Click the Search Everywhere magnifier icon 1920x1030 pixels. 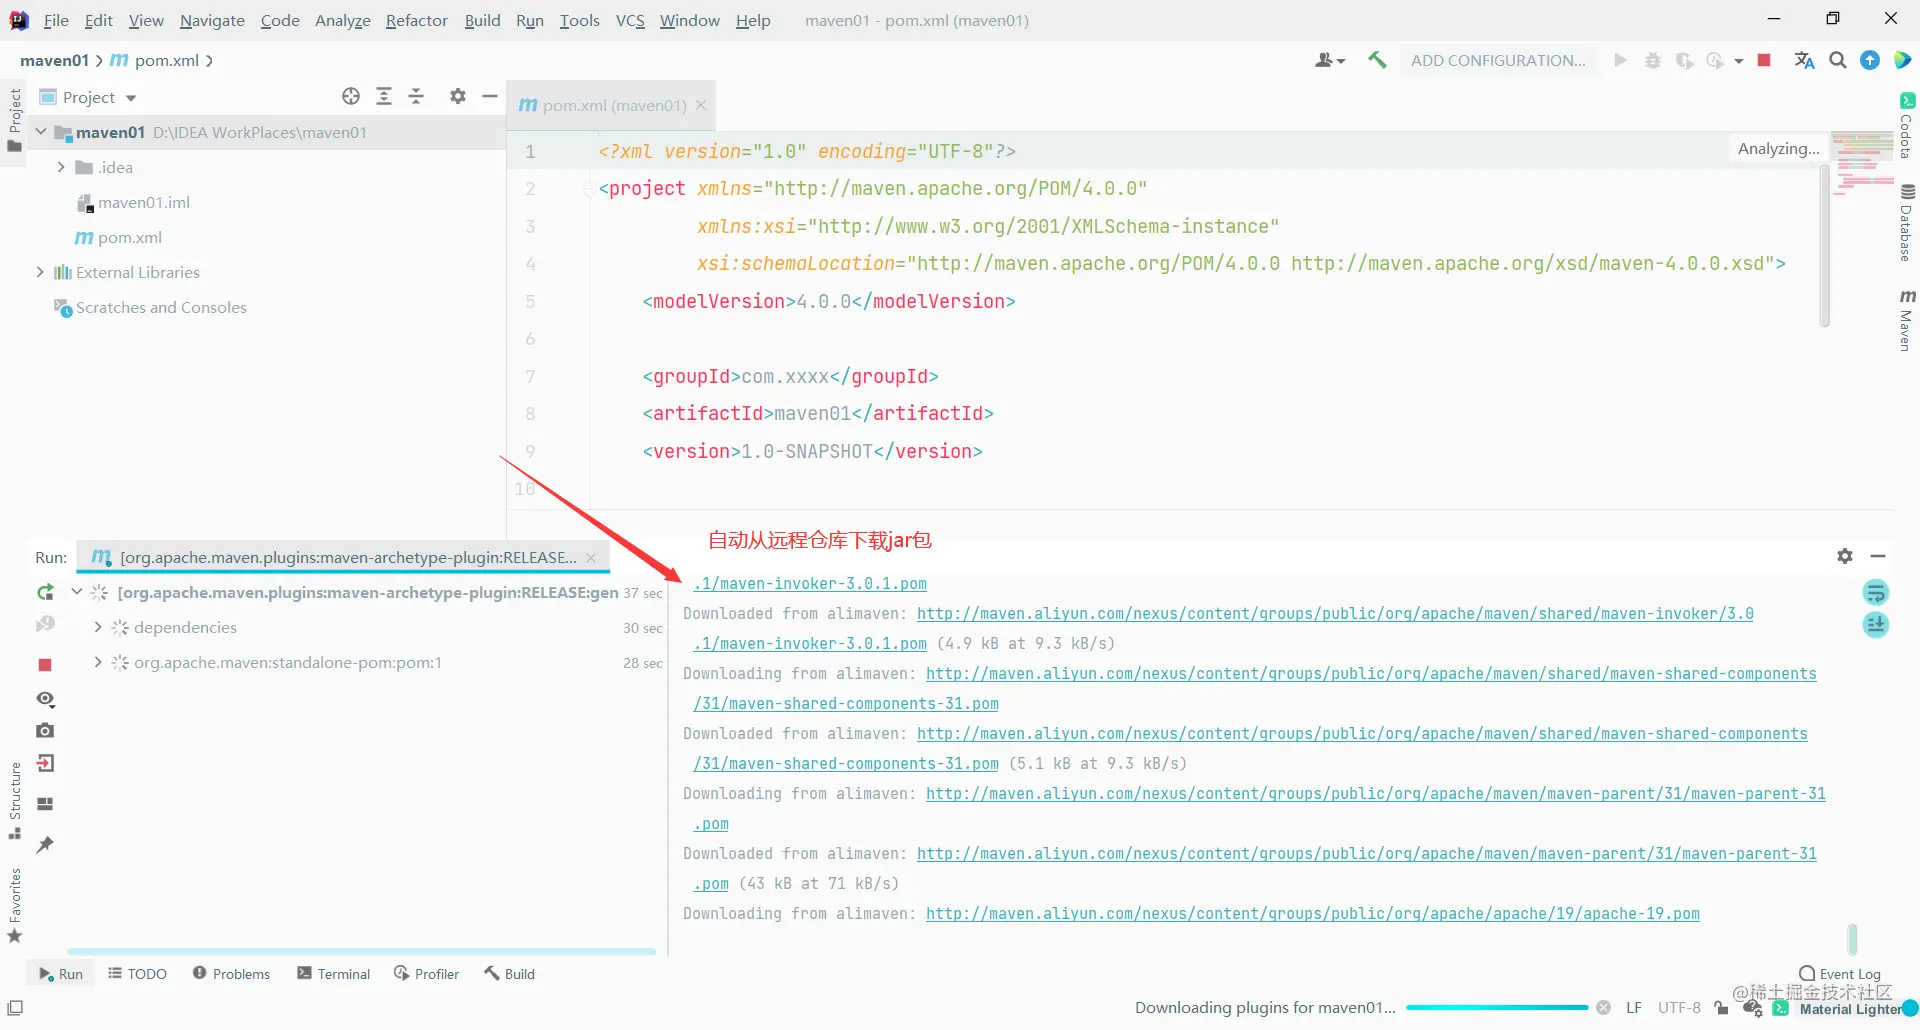coord(1837,60)
